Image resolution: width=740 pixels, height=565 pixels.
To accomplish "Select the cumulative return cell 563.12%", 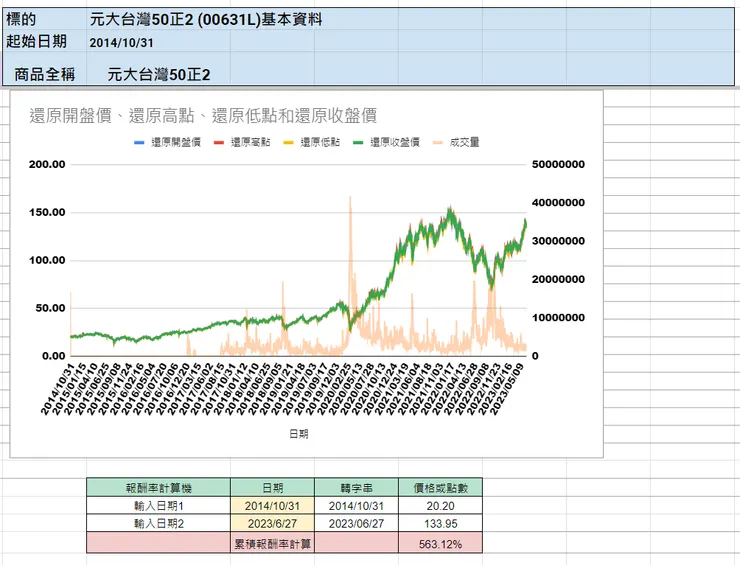I will click(x=440, y=544).
